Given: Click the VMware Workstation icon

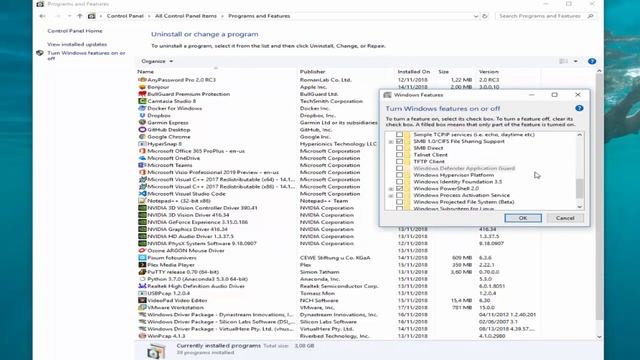Looking at the screenshot, I should (x=142, y=307).
